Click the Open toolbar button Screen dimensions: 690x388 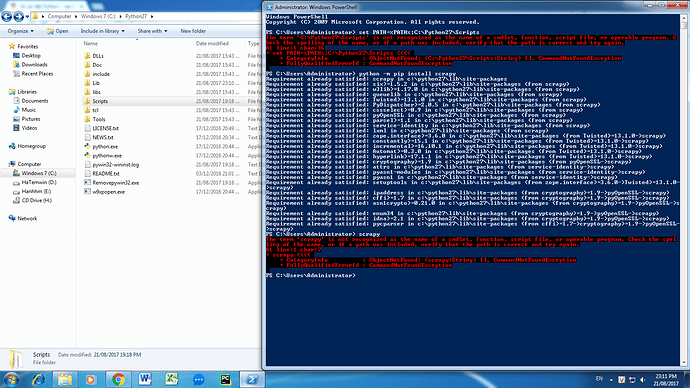[x=58, y=31]
